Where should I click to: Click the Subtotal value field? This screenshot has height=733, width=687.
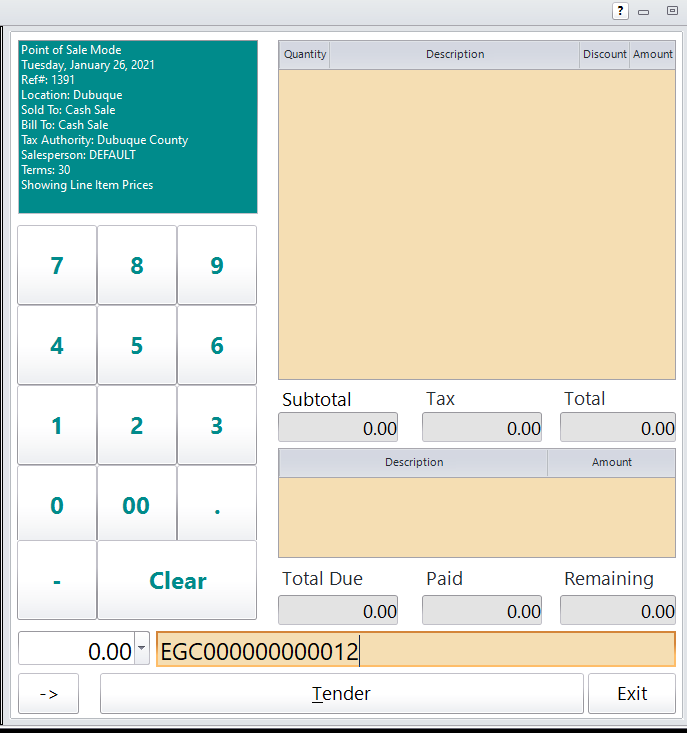click(338, 427)
